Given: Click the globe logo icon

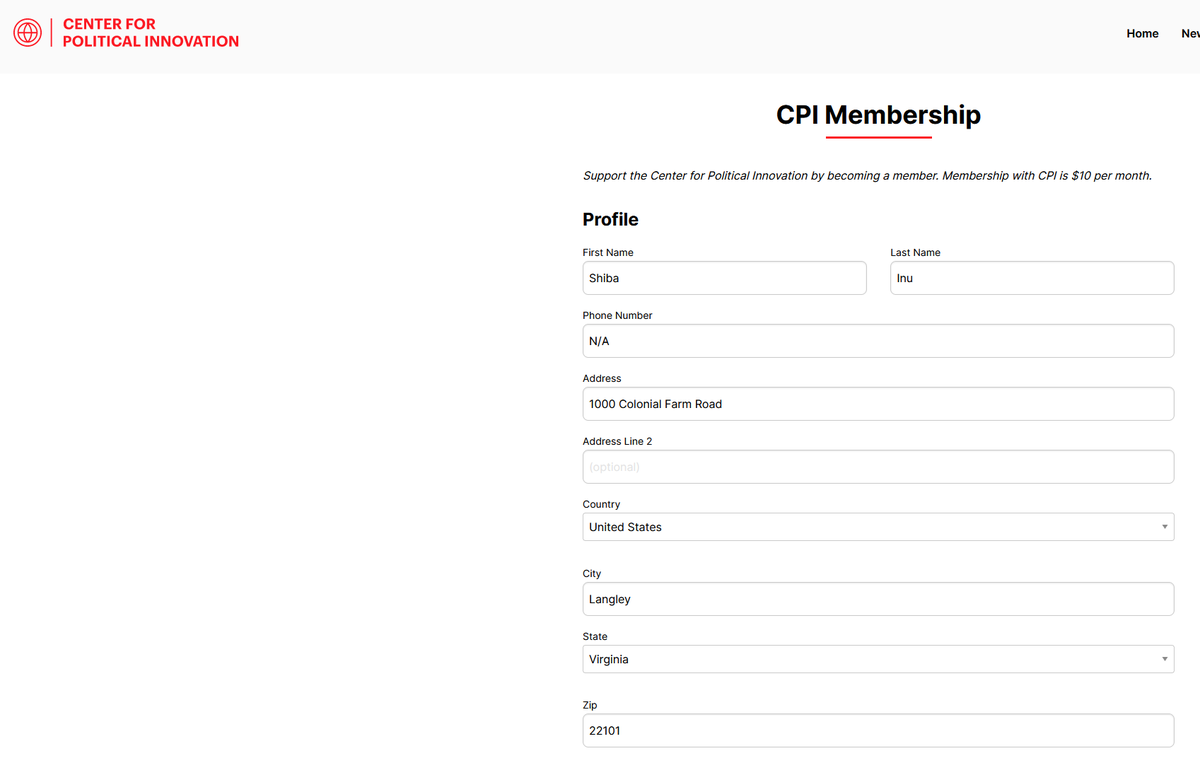Looking at the screenshot, I should (x=27, y=33).
